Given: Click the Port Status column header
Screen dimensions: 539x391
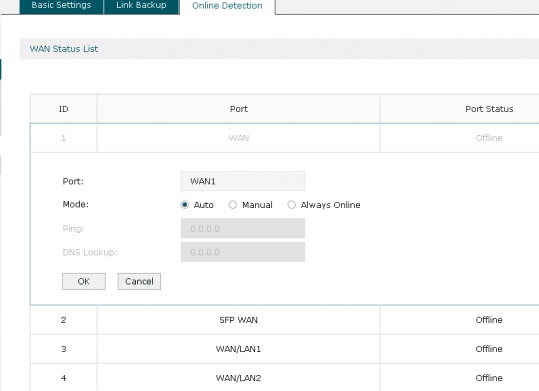Looking at the screenshot, I should [x=489, y=109].
